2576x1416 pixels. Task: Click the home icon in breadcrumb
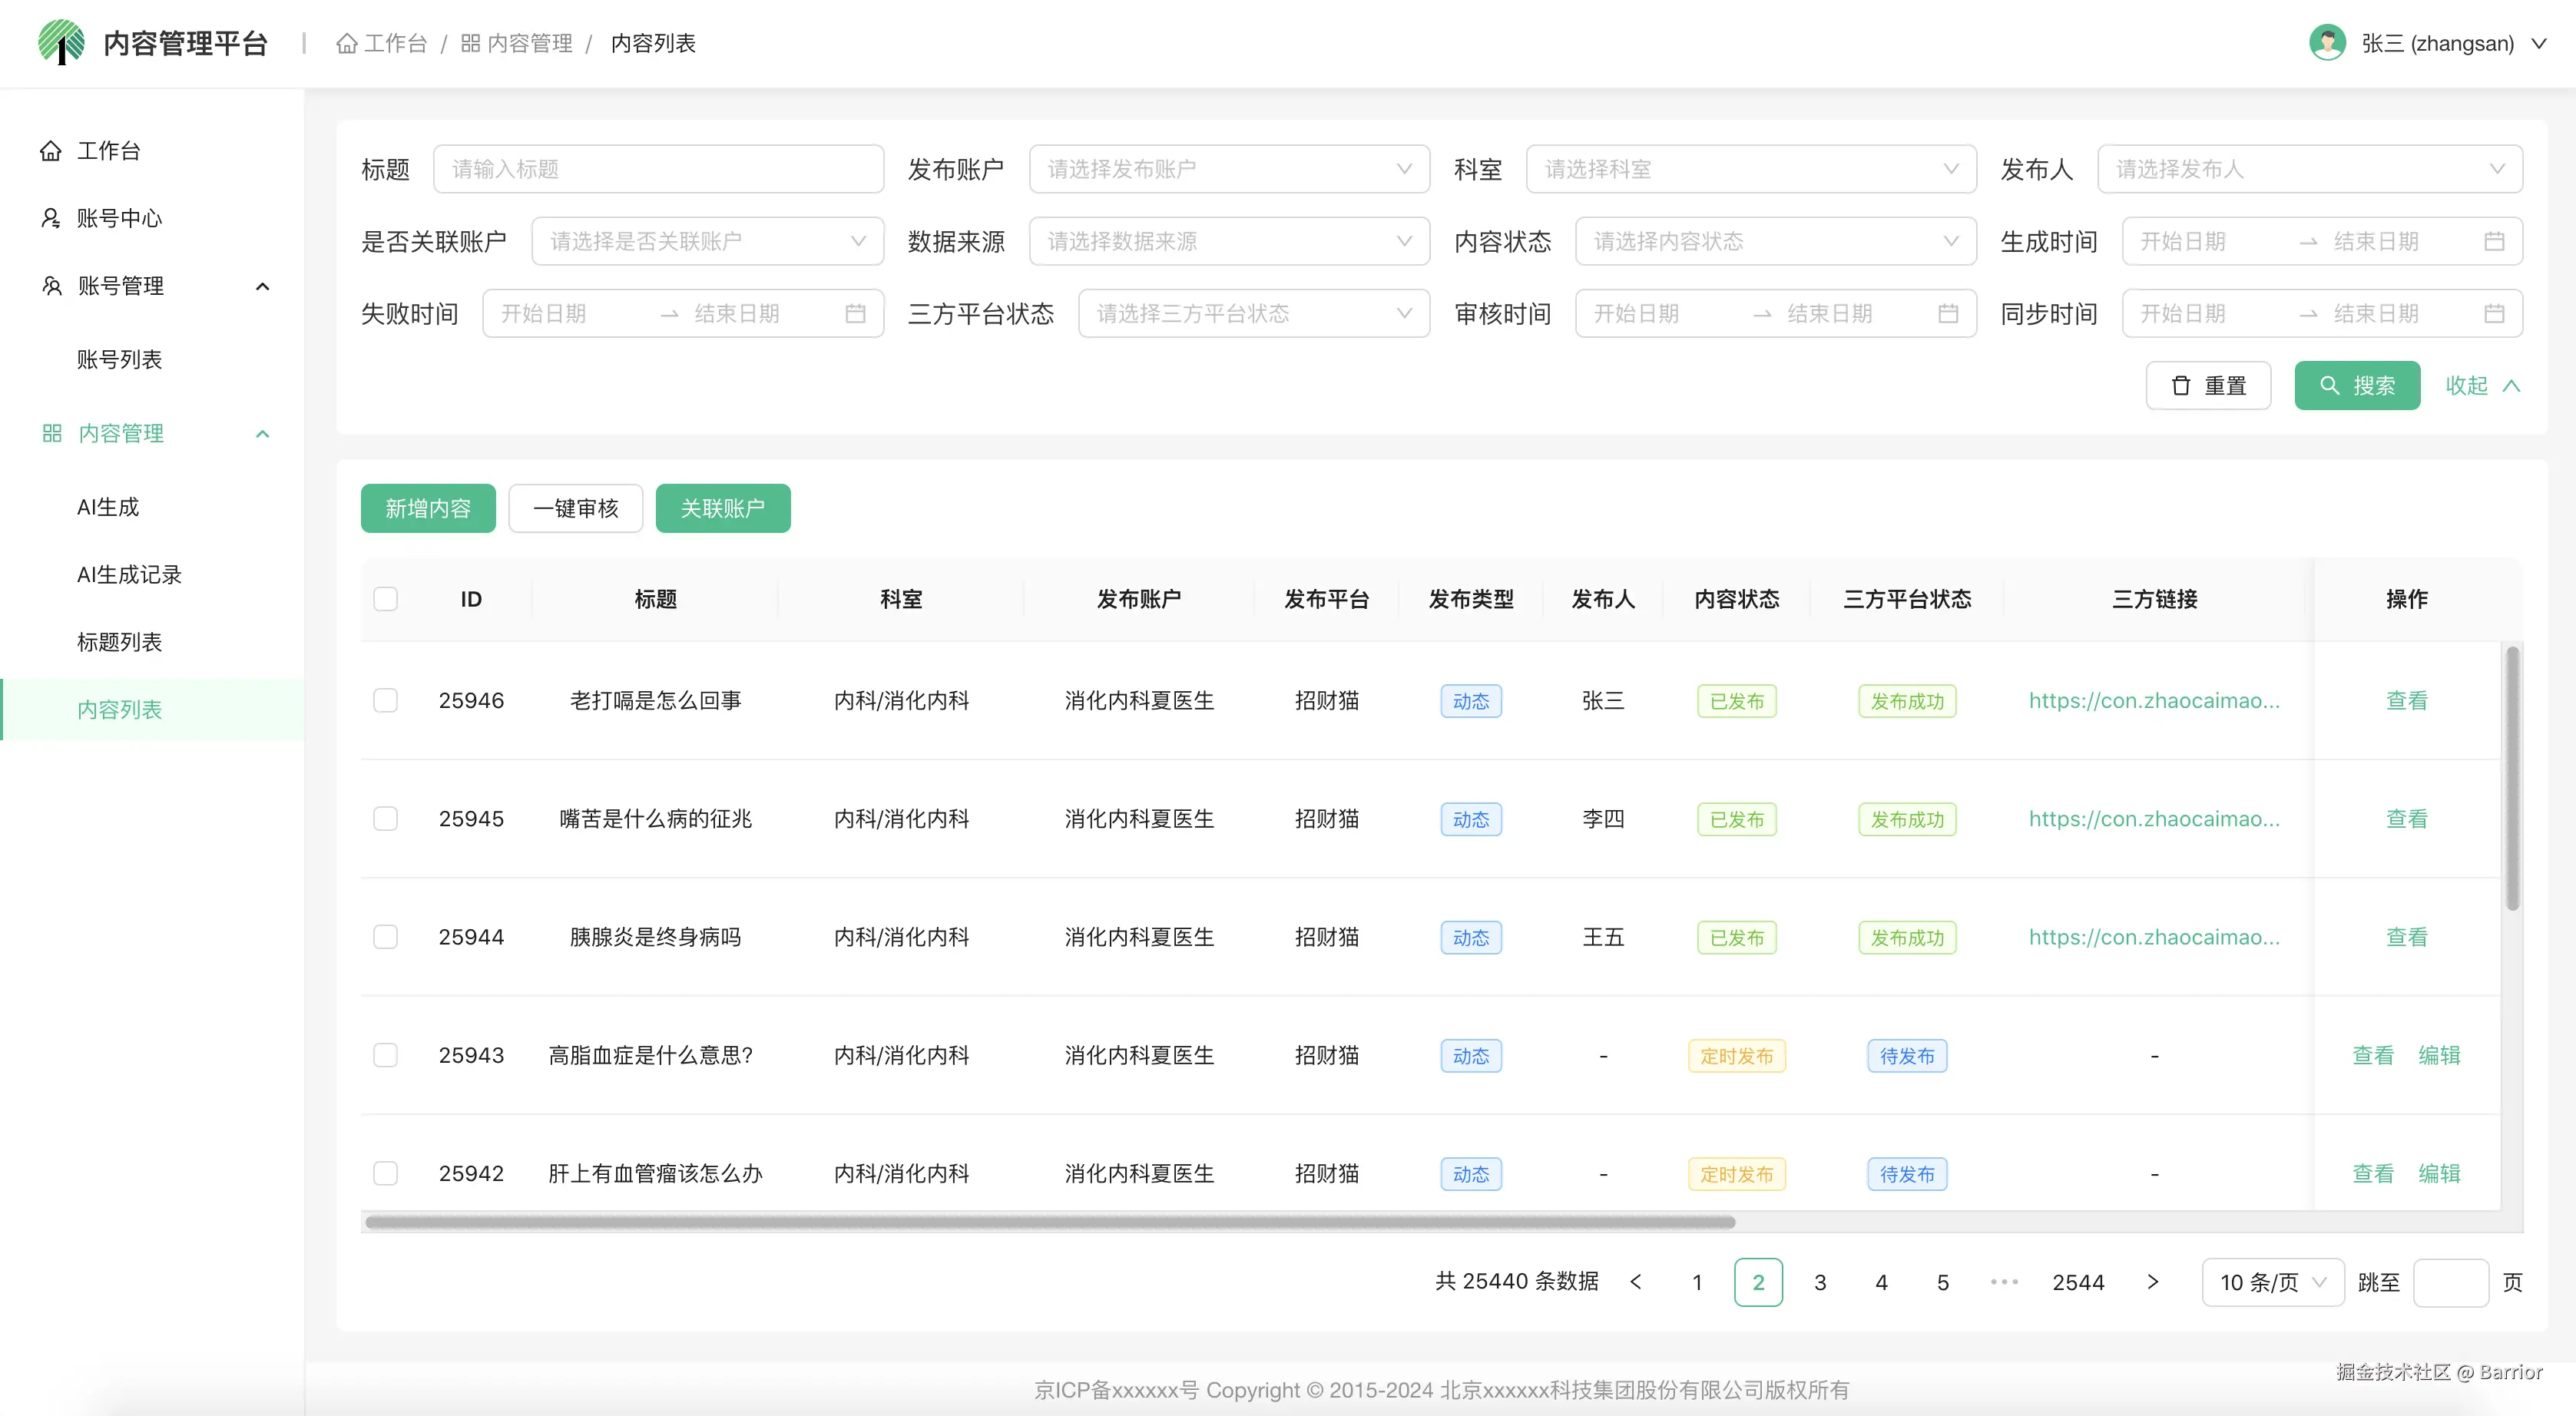click(346, 44)
